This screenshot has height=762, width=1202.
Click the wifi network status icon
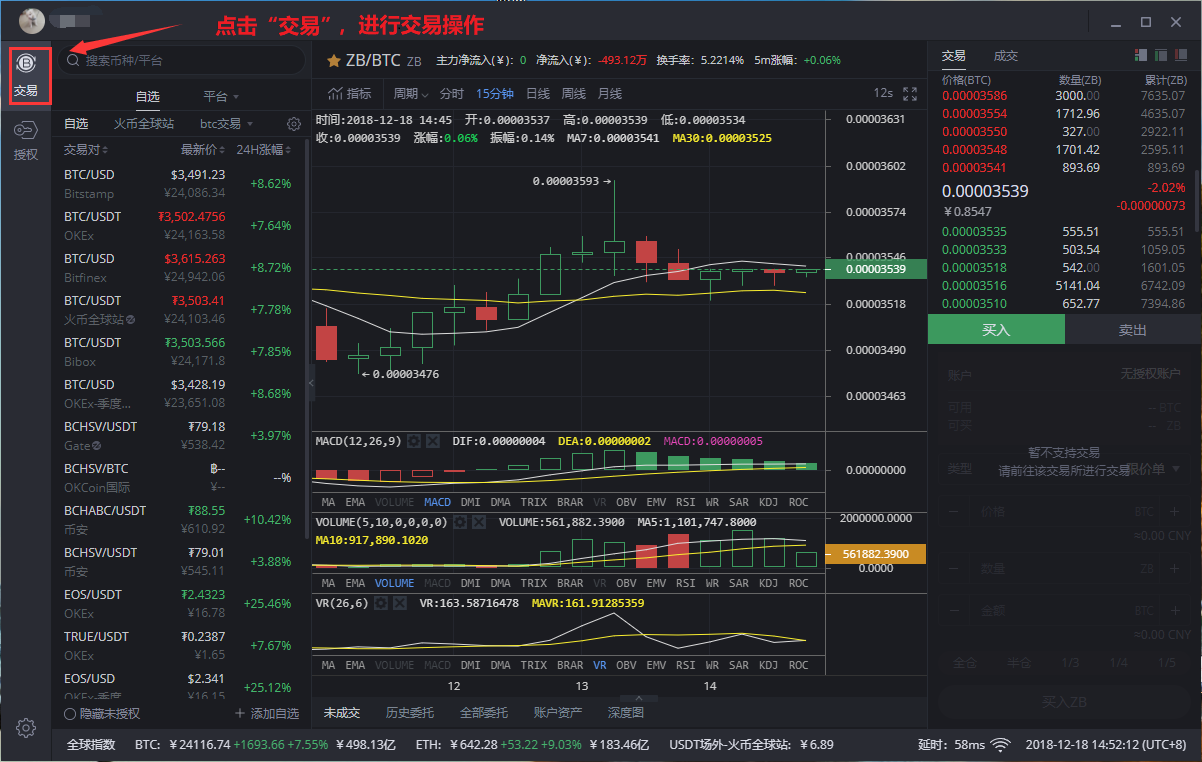1000,745
